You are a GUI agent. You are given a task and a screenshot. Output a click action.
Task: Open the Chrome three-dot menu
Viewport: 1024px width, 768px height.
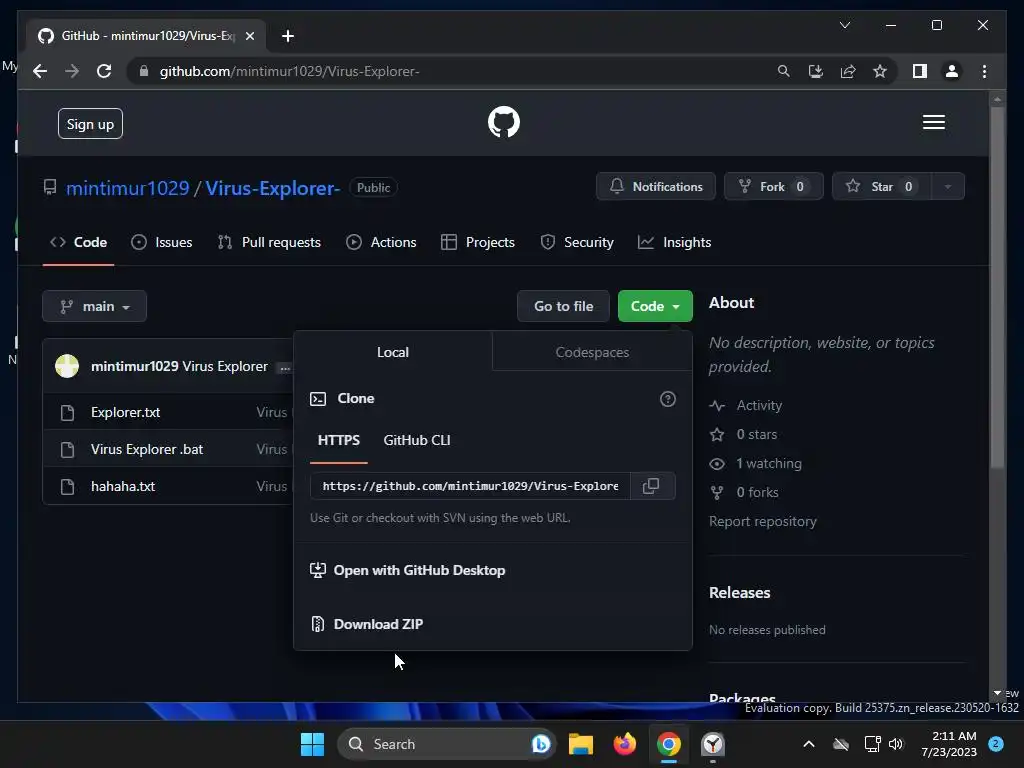984,71
